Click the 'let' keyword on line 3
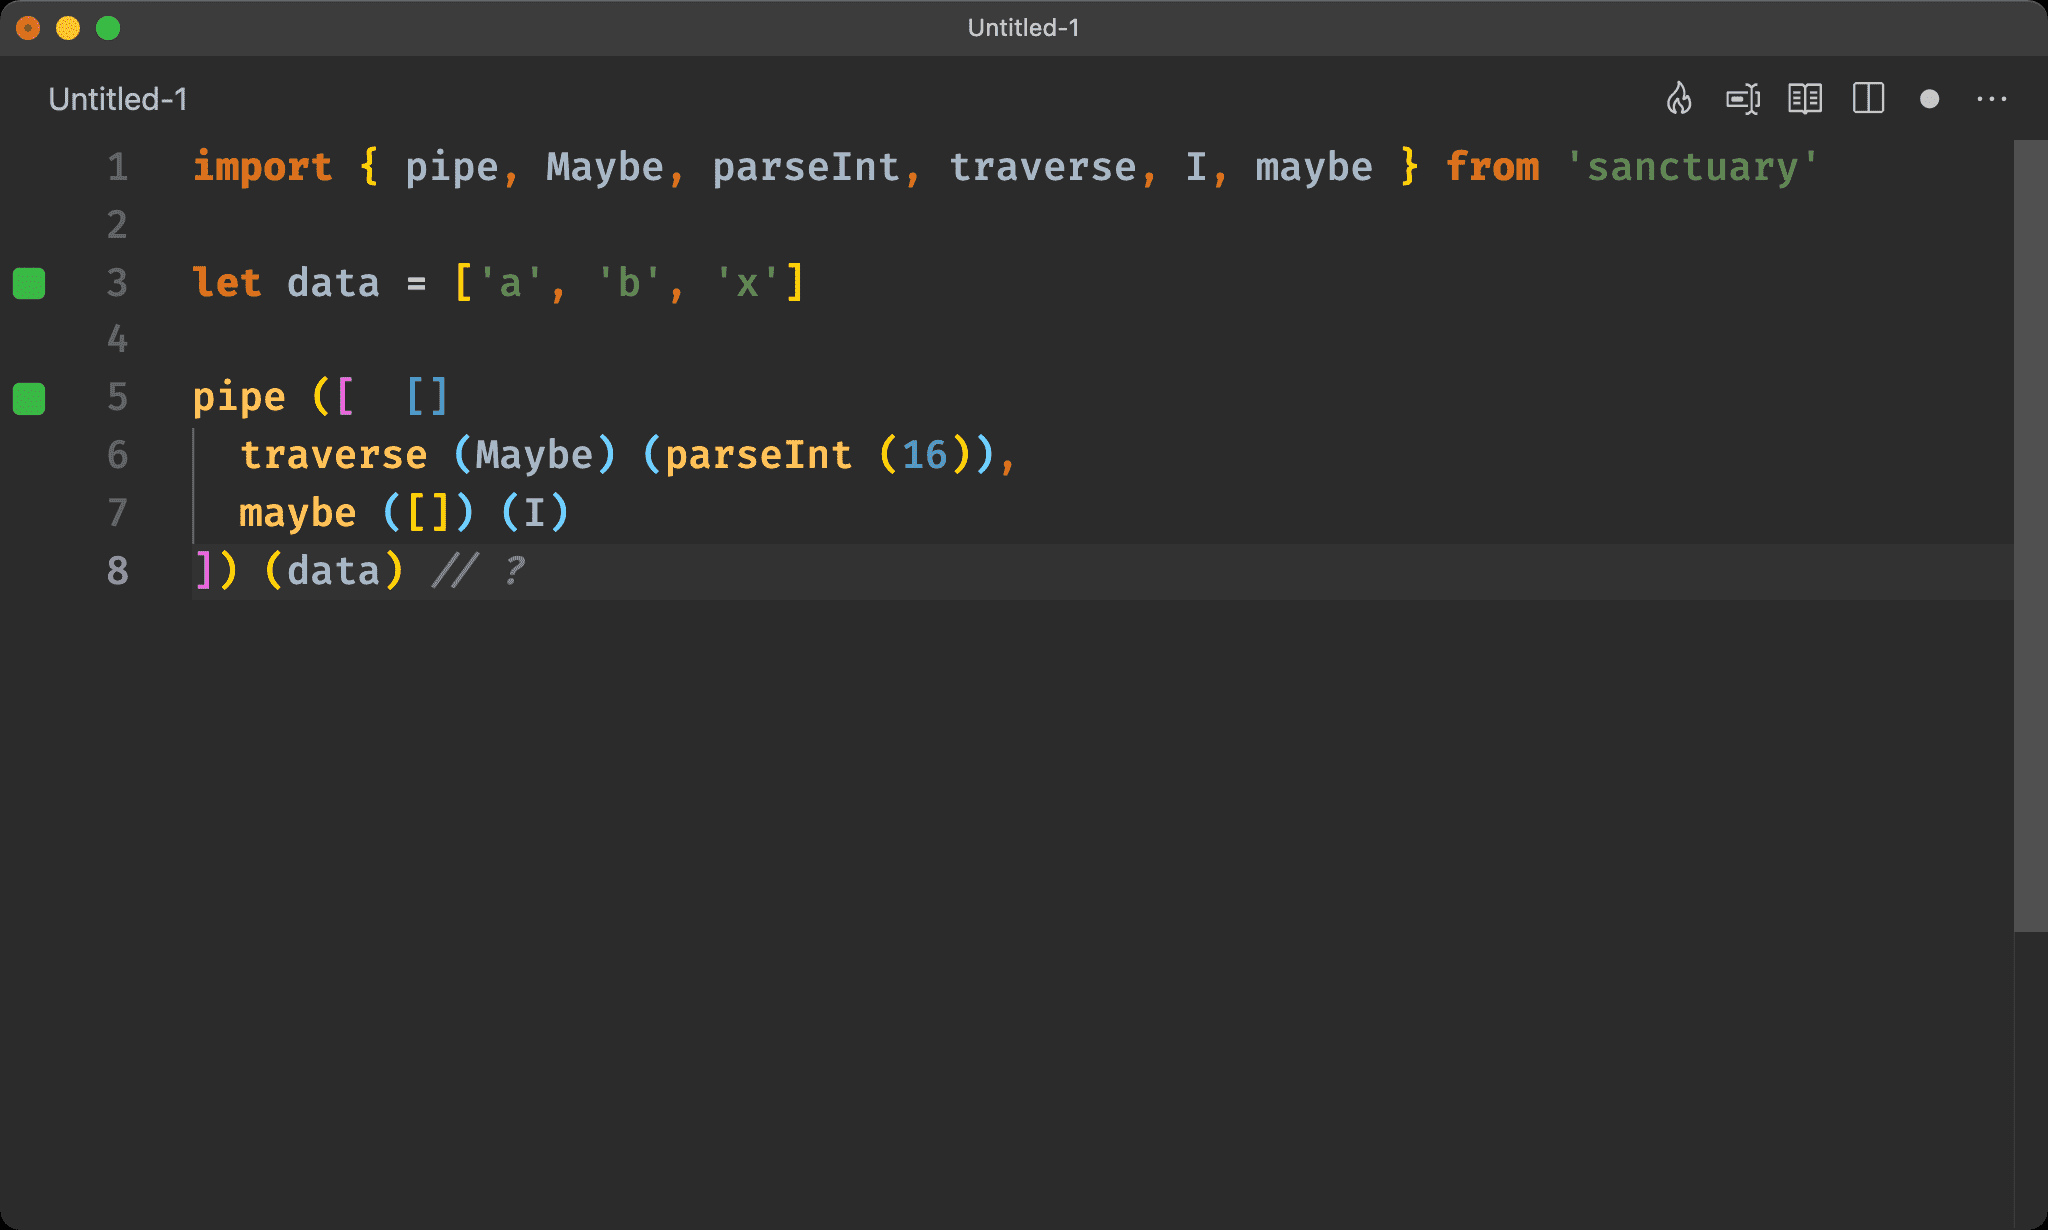 pyautogui.click(x=227, y=283)
